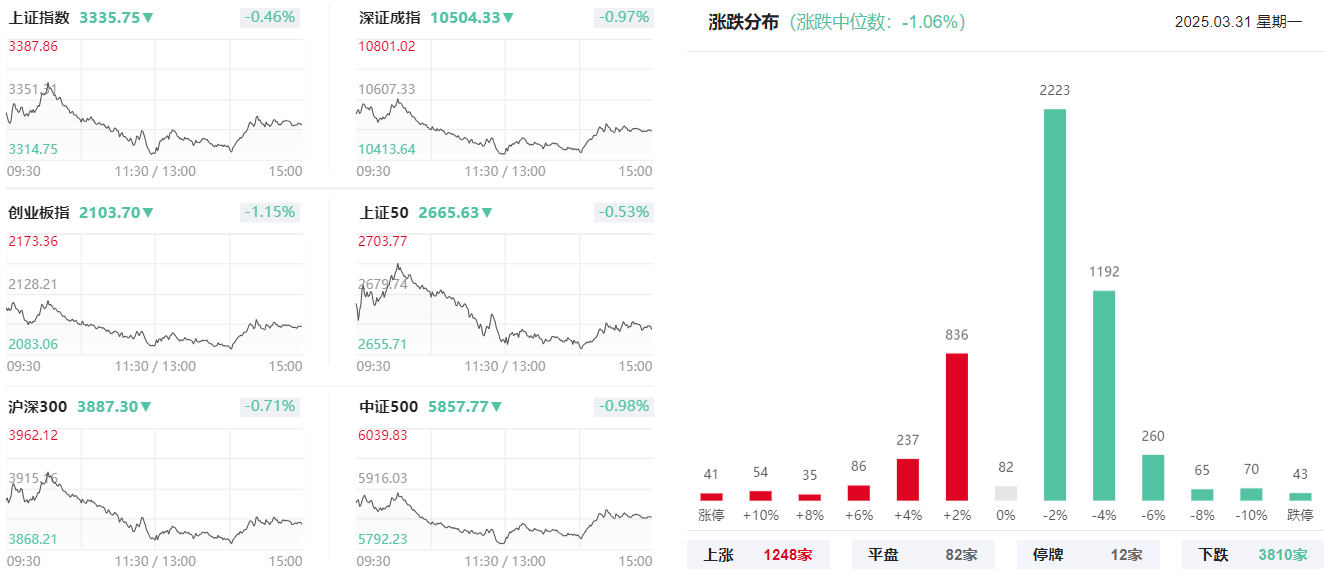Click the -0.46% change badge
Screen dimensions: 1324x571
(x=272, y=17)
